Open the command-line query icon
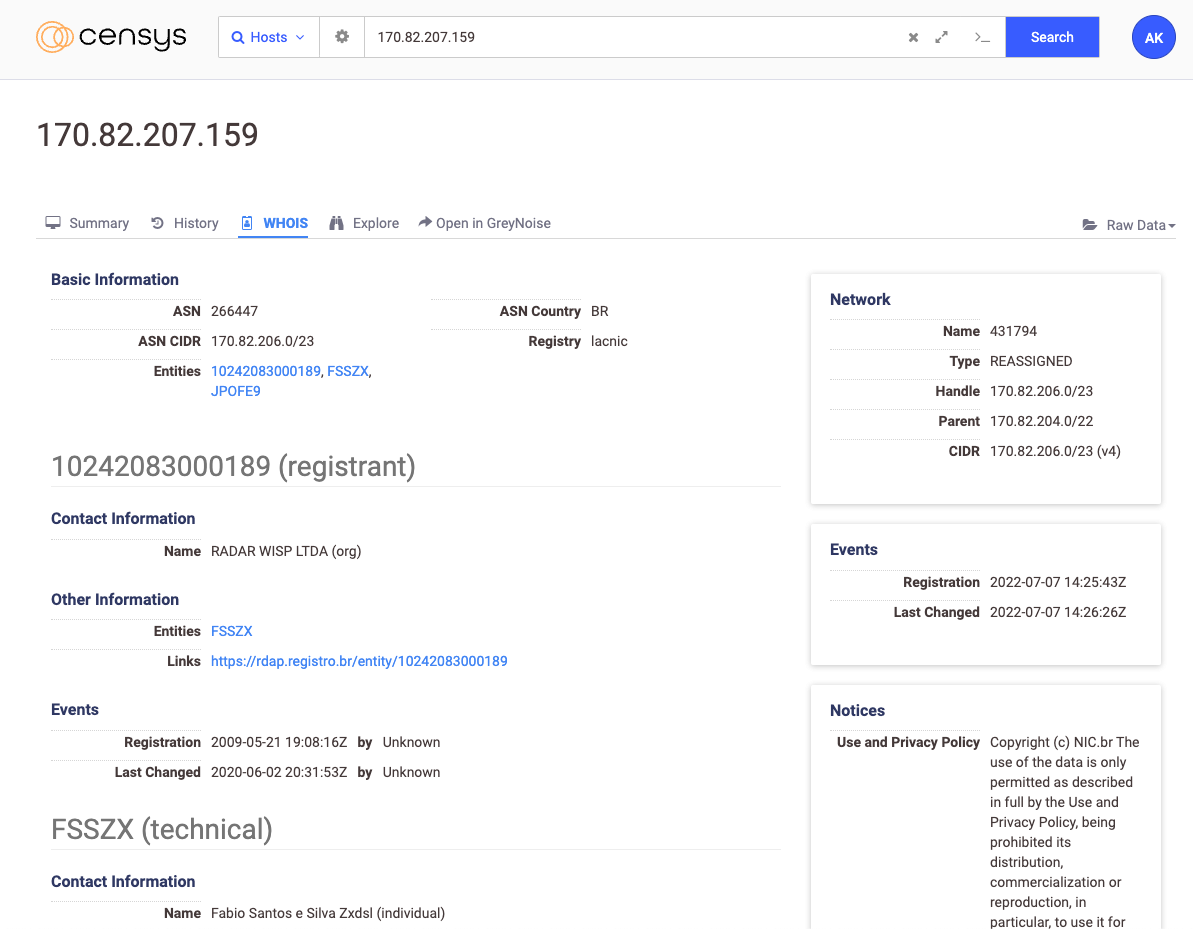The width and height of the screenshot is (1193, 929). pos(981,37)
